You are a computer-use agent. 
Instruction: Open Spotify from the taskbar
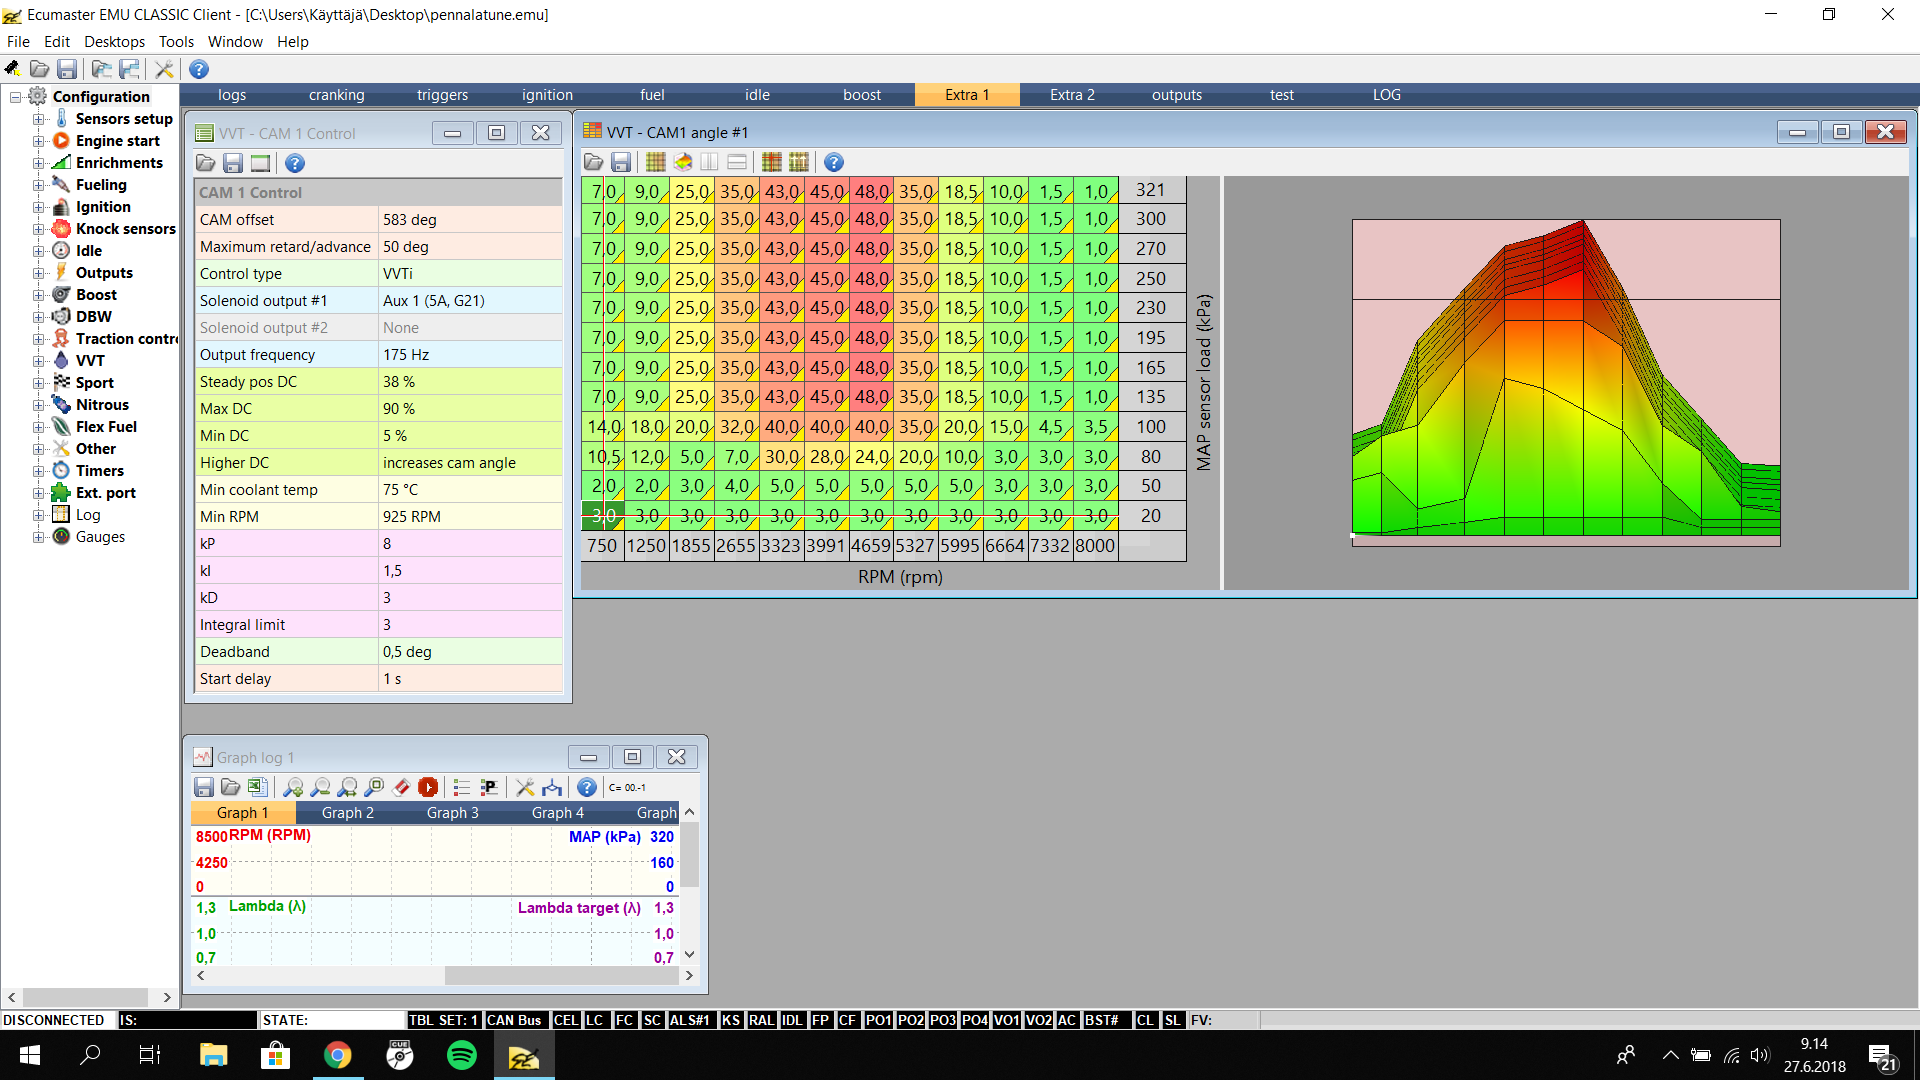461,1055
